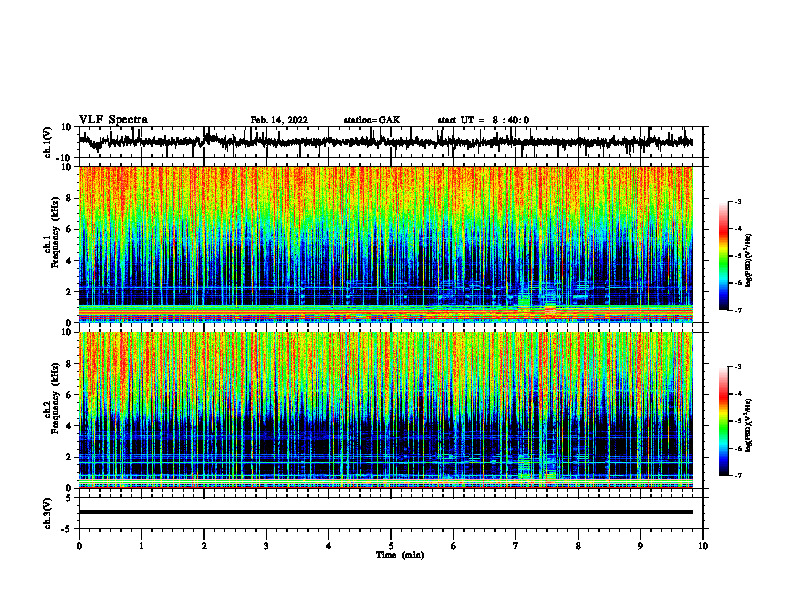Click the "8" kHz tick of ch.1 spectrogram
The image size is (792, 612).
coord(70,198)
